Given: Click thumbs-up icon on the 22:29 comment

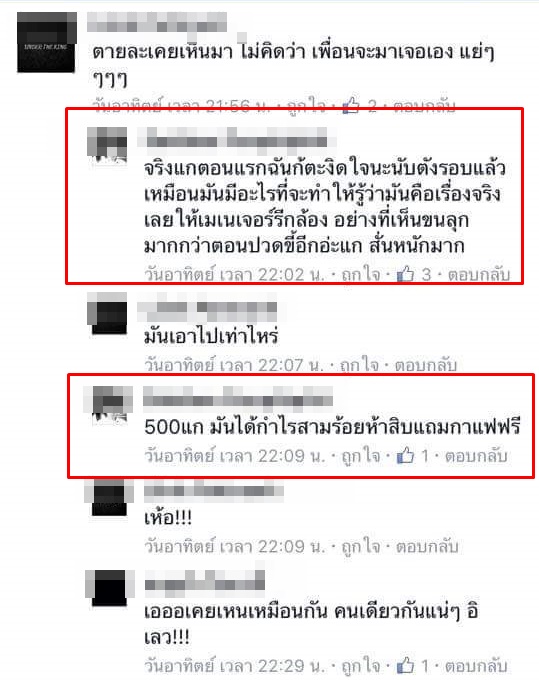Looking at the screenshot, I should (405, 666).
